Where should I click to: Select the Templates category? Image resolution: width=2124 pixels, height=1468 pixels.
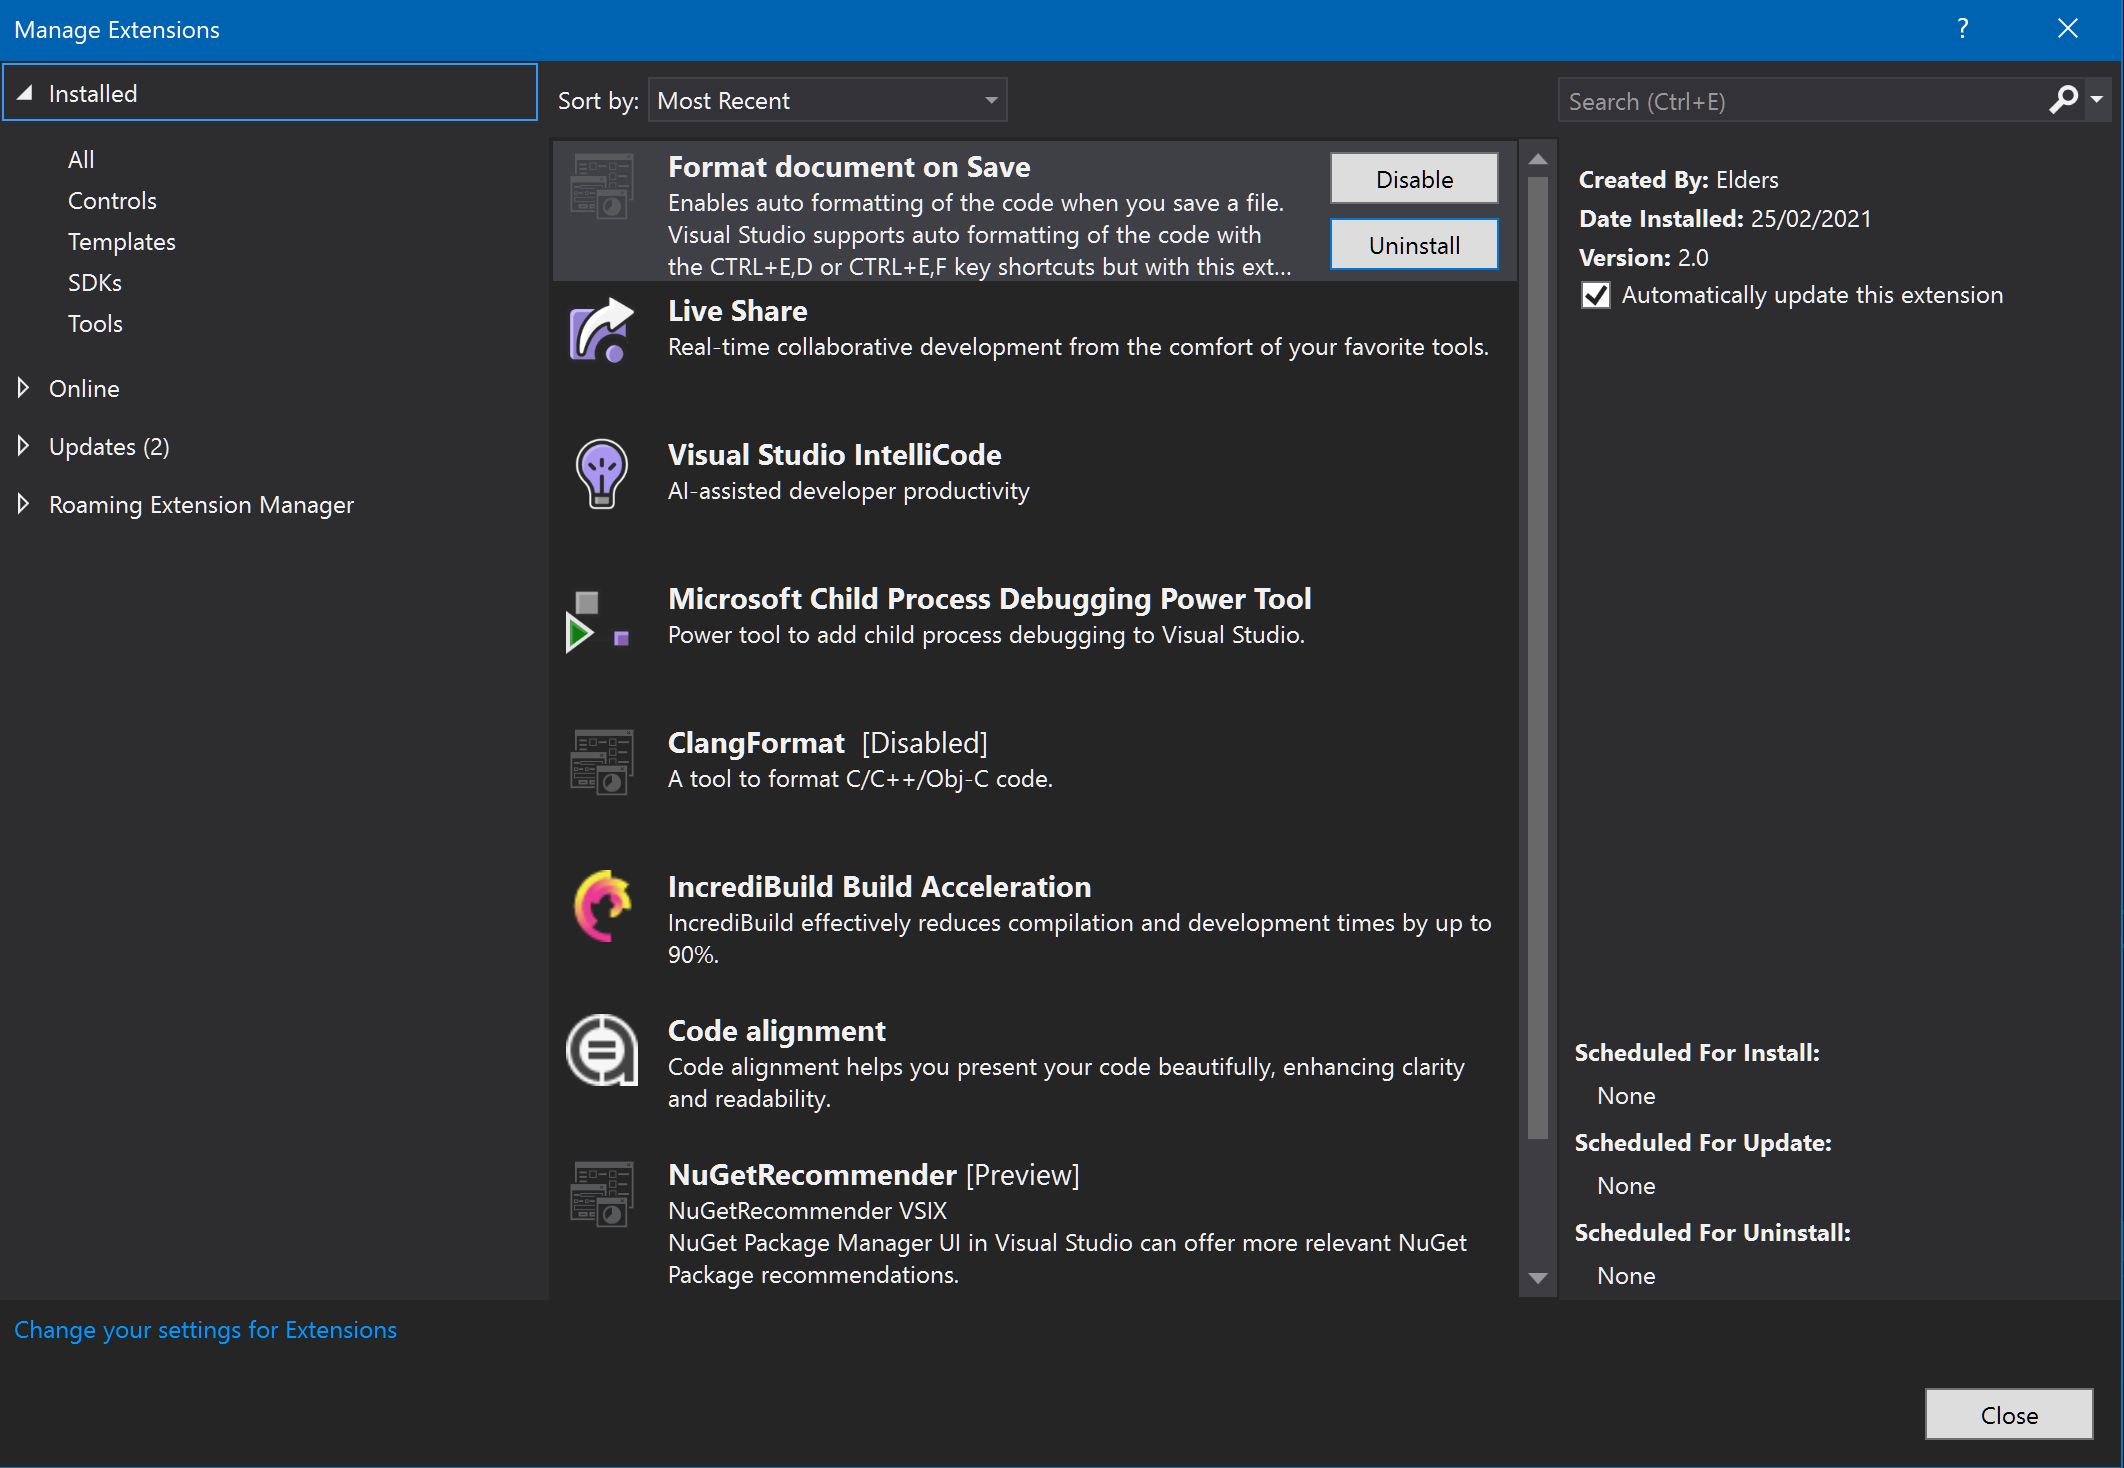coord(122,242)
